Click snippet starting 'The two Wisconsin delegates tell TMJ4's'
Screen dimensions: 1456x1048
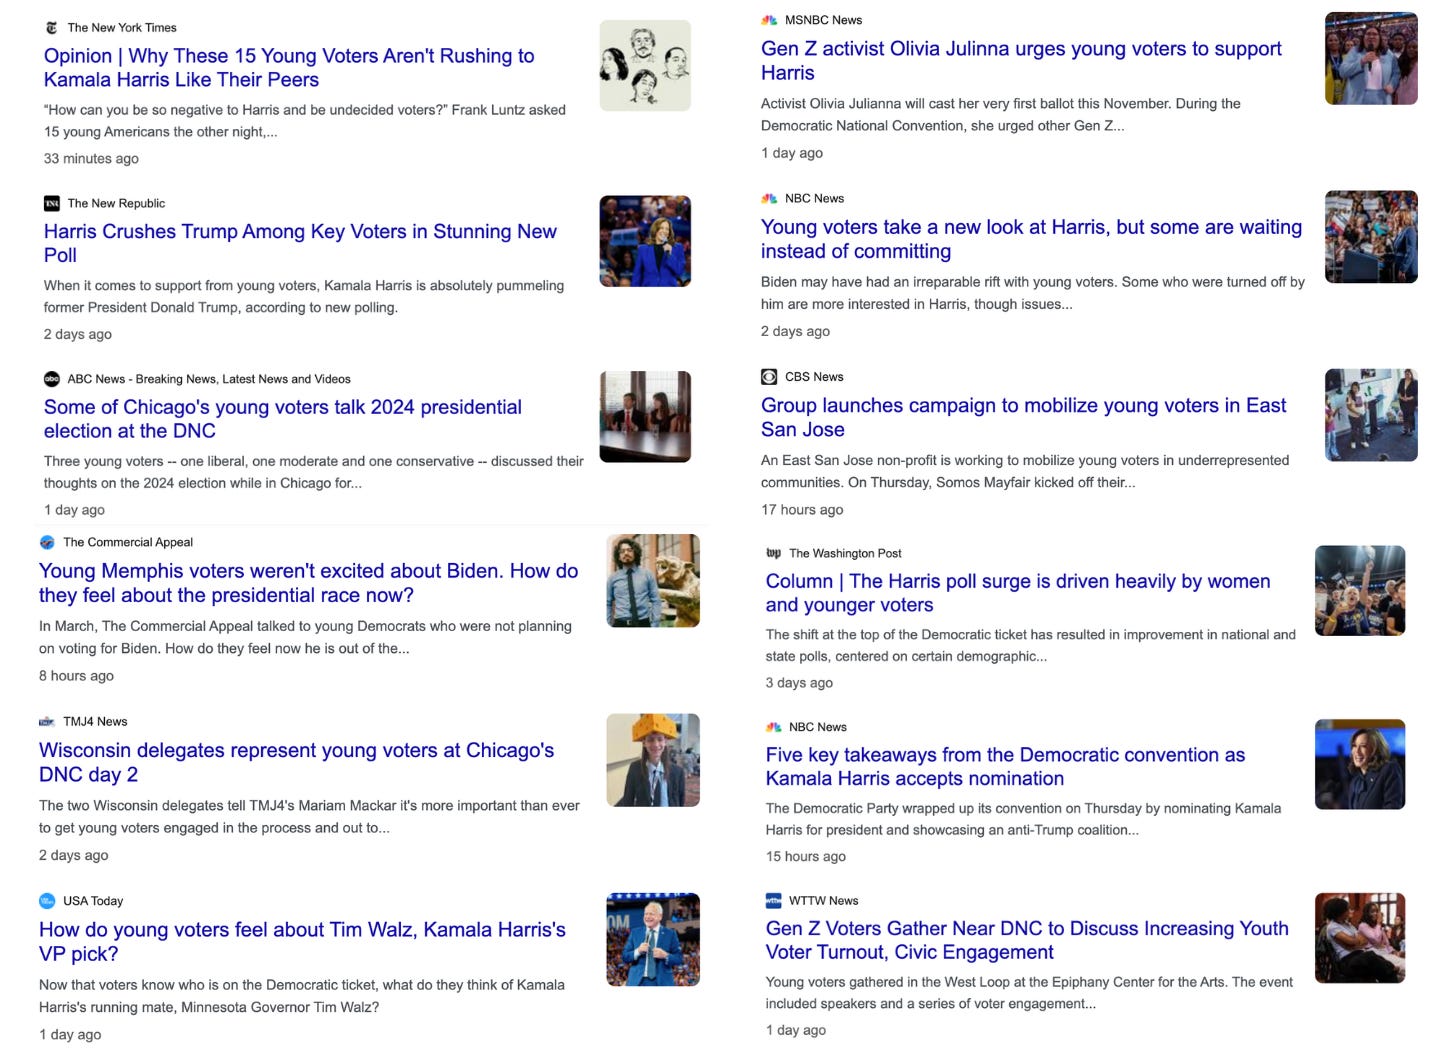[x=309, y=816]
